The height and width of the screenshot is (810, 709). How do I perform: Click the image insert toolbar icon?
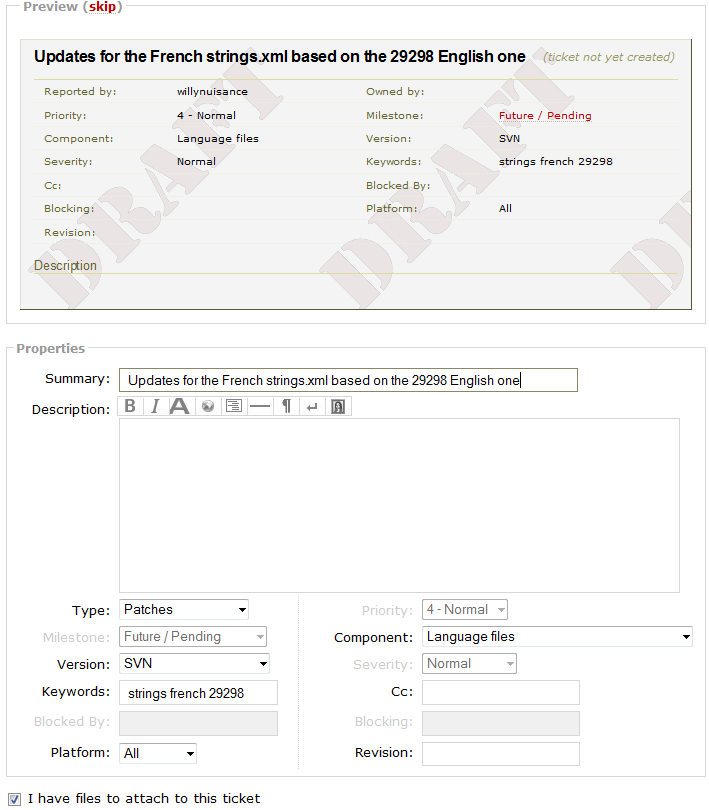pos(338,406)
